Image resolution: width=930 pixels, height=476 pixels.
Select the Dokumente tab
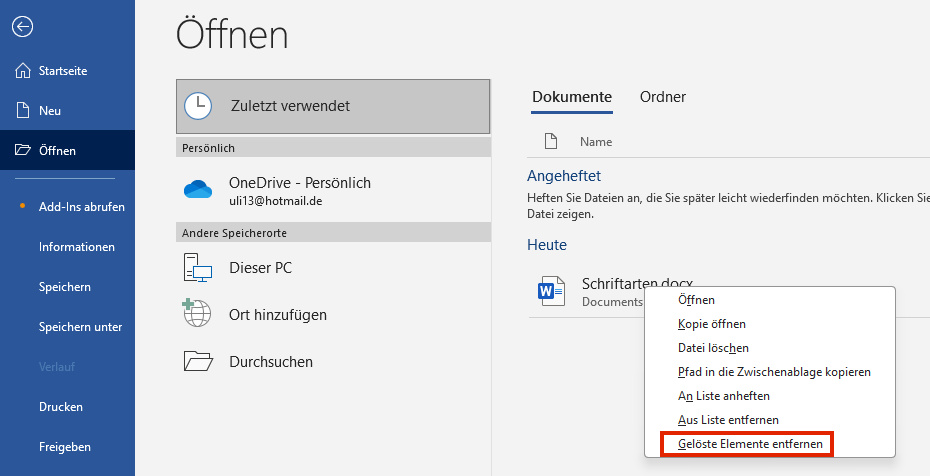572,97
